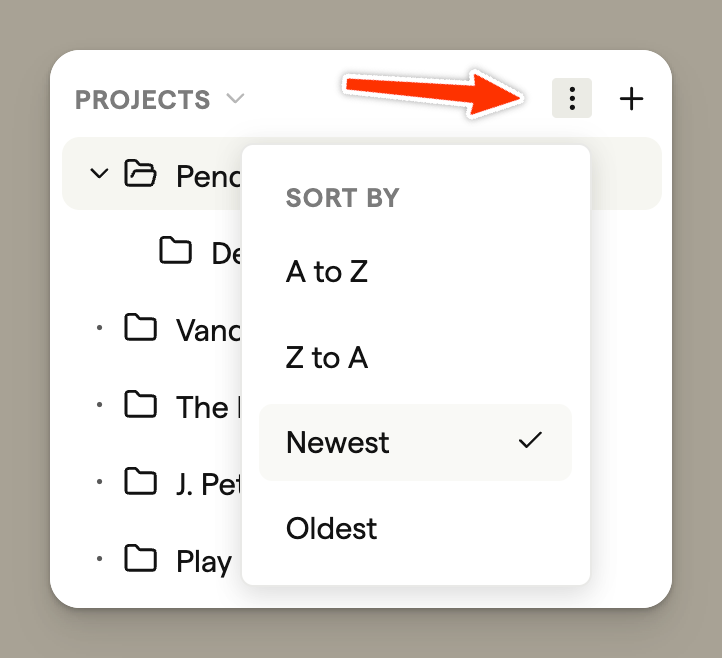
Task: Sort projects by Oldest
Action: (x=332, y=528)
